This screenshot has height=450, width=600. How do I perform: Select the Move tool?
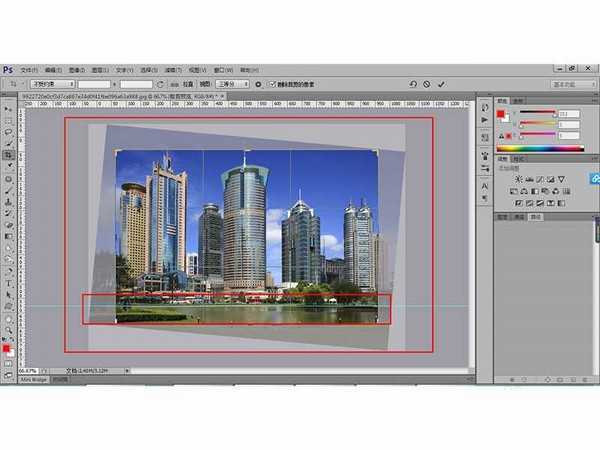[x=8, y=107]
